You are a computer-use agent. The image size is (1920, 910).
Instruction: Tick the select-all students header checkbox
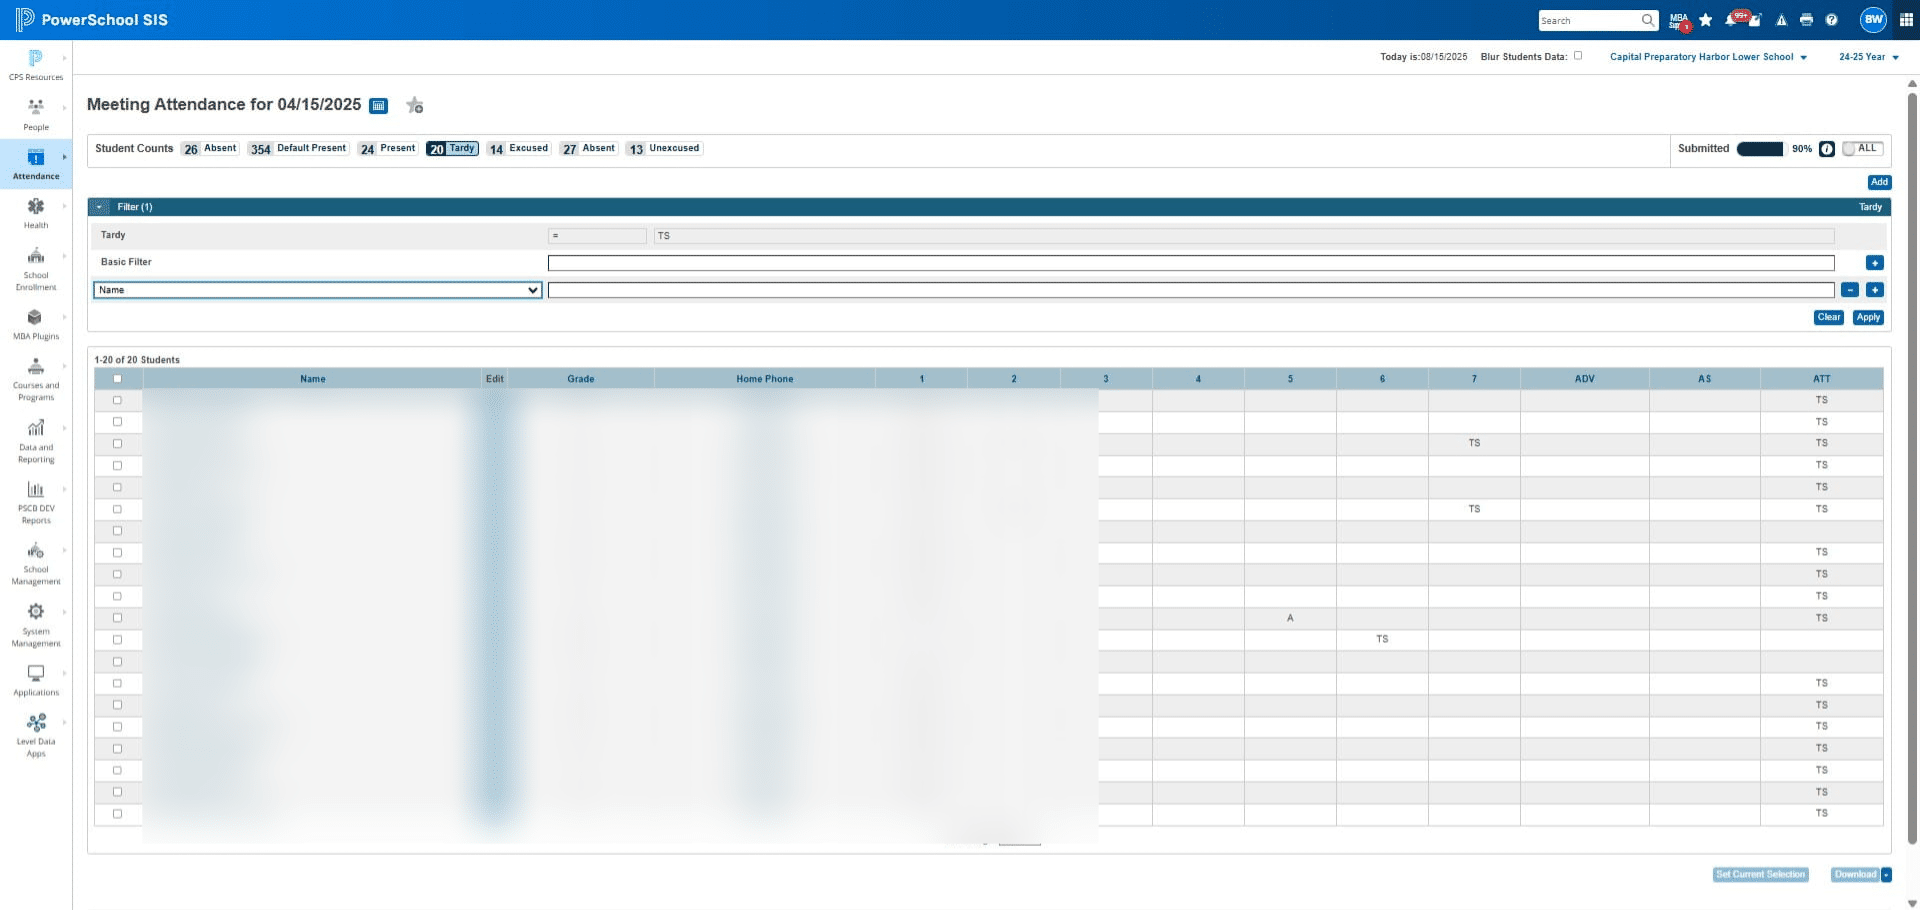[x=117, y=379]
